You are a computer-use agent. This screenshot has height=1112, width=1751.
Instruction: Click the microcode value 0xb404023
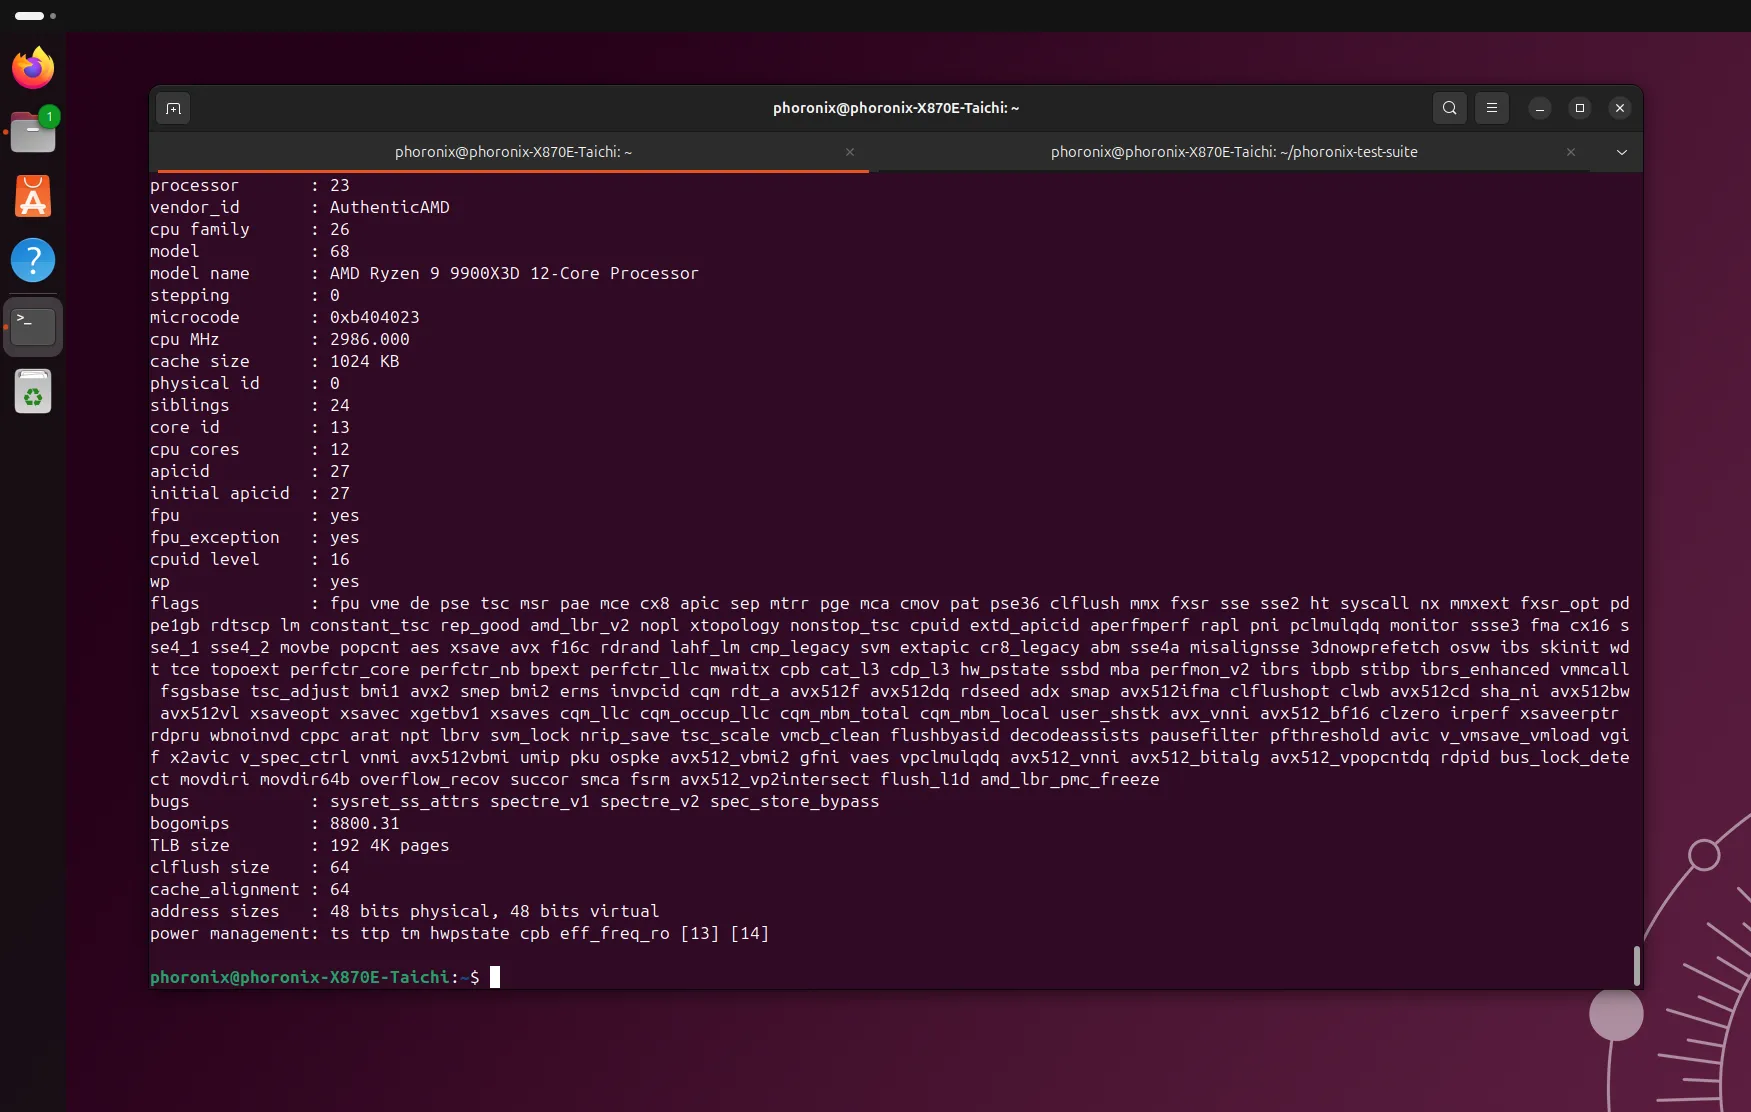click(375, 317)
